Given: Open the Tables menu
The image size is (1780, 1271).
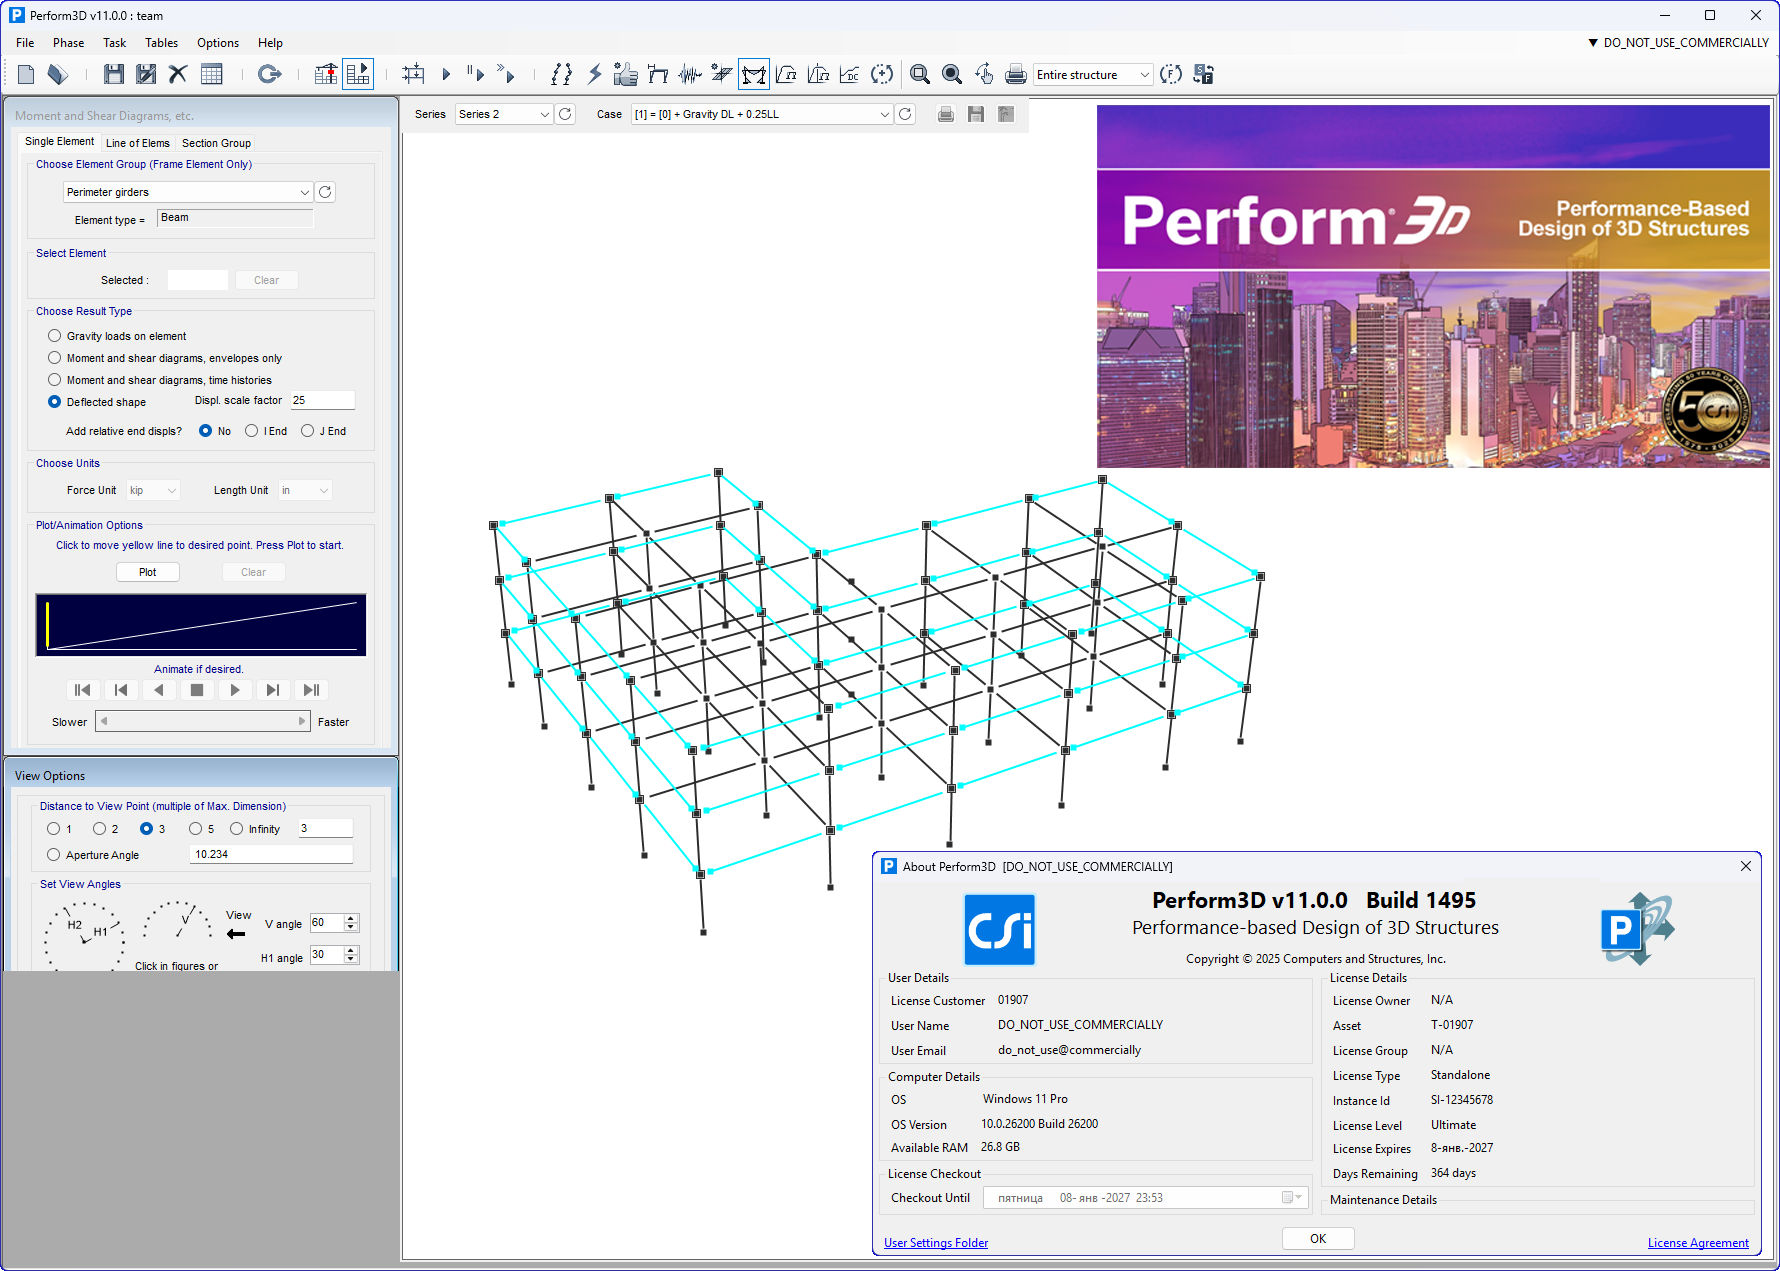Looking at the screenshot, I should click(x=161, y=43).
